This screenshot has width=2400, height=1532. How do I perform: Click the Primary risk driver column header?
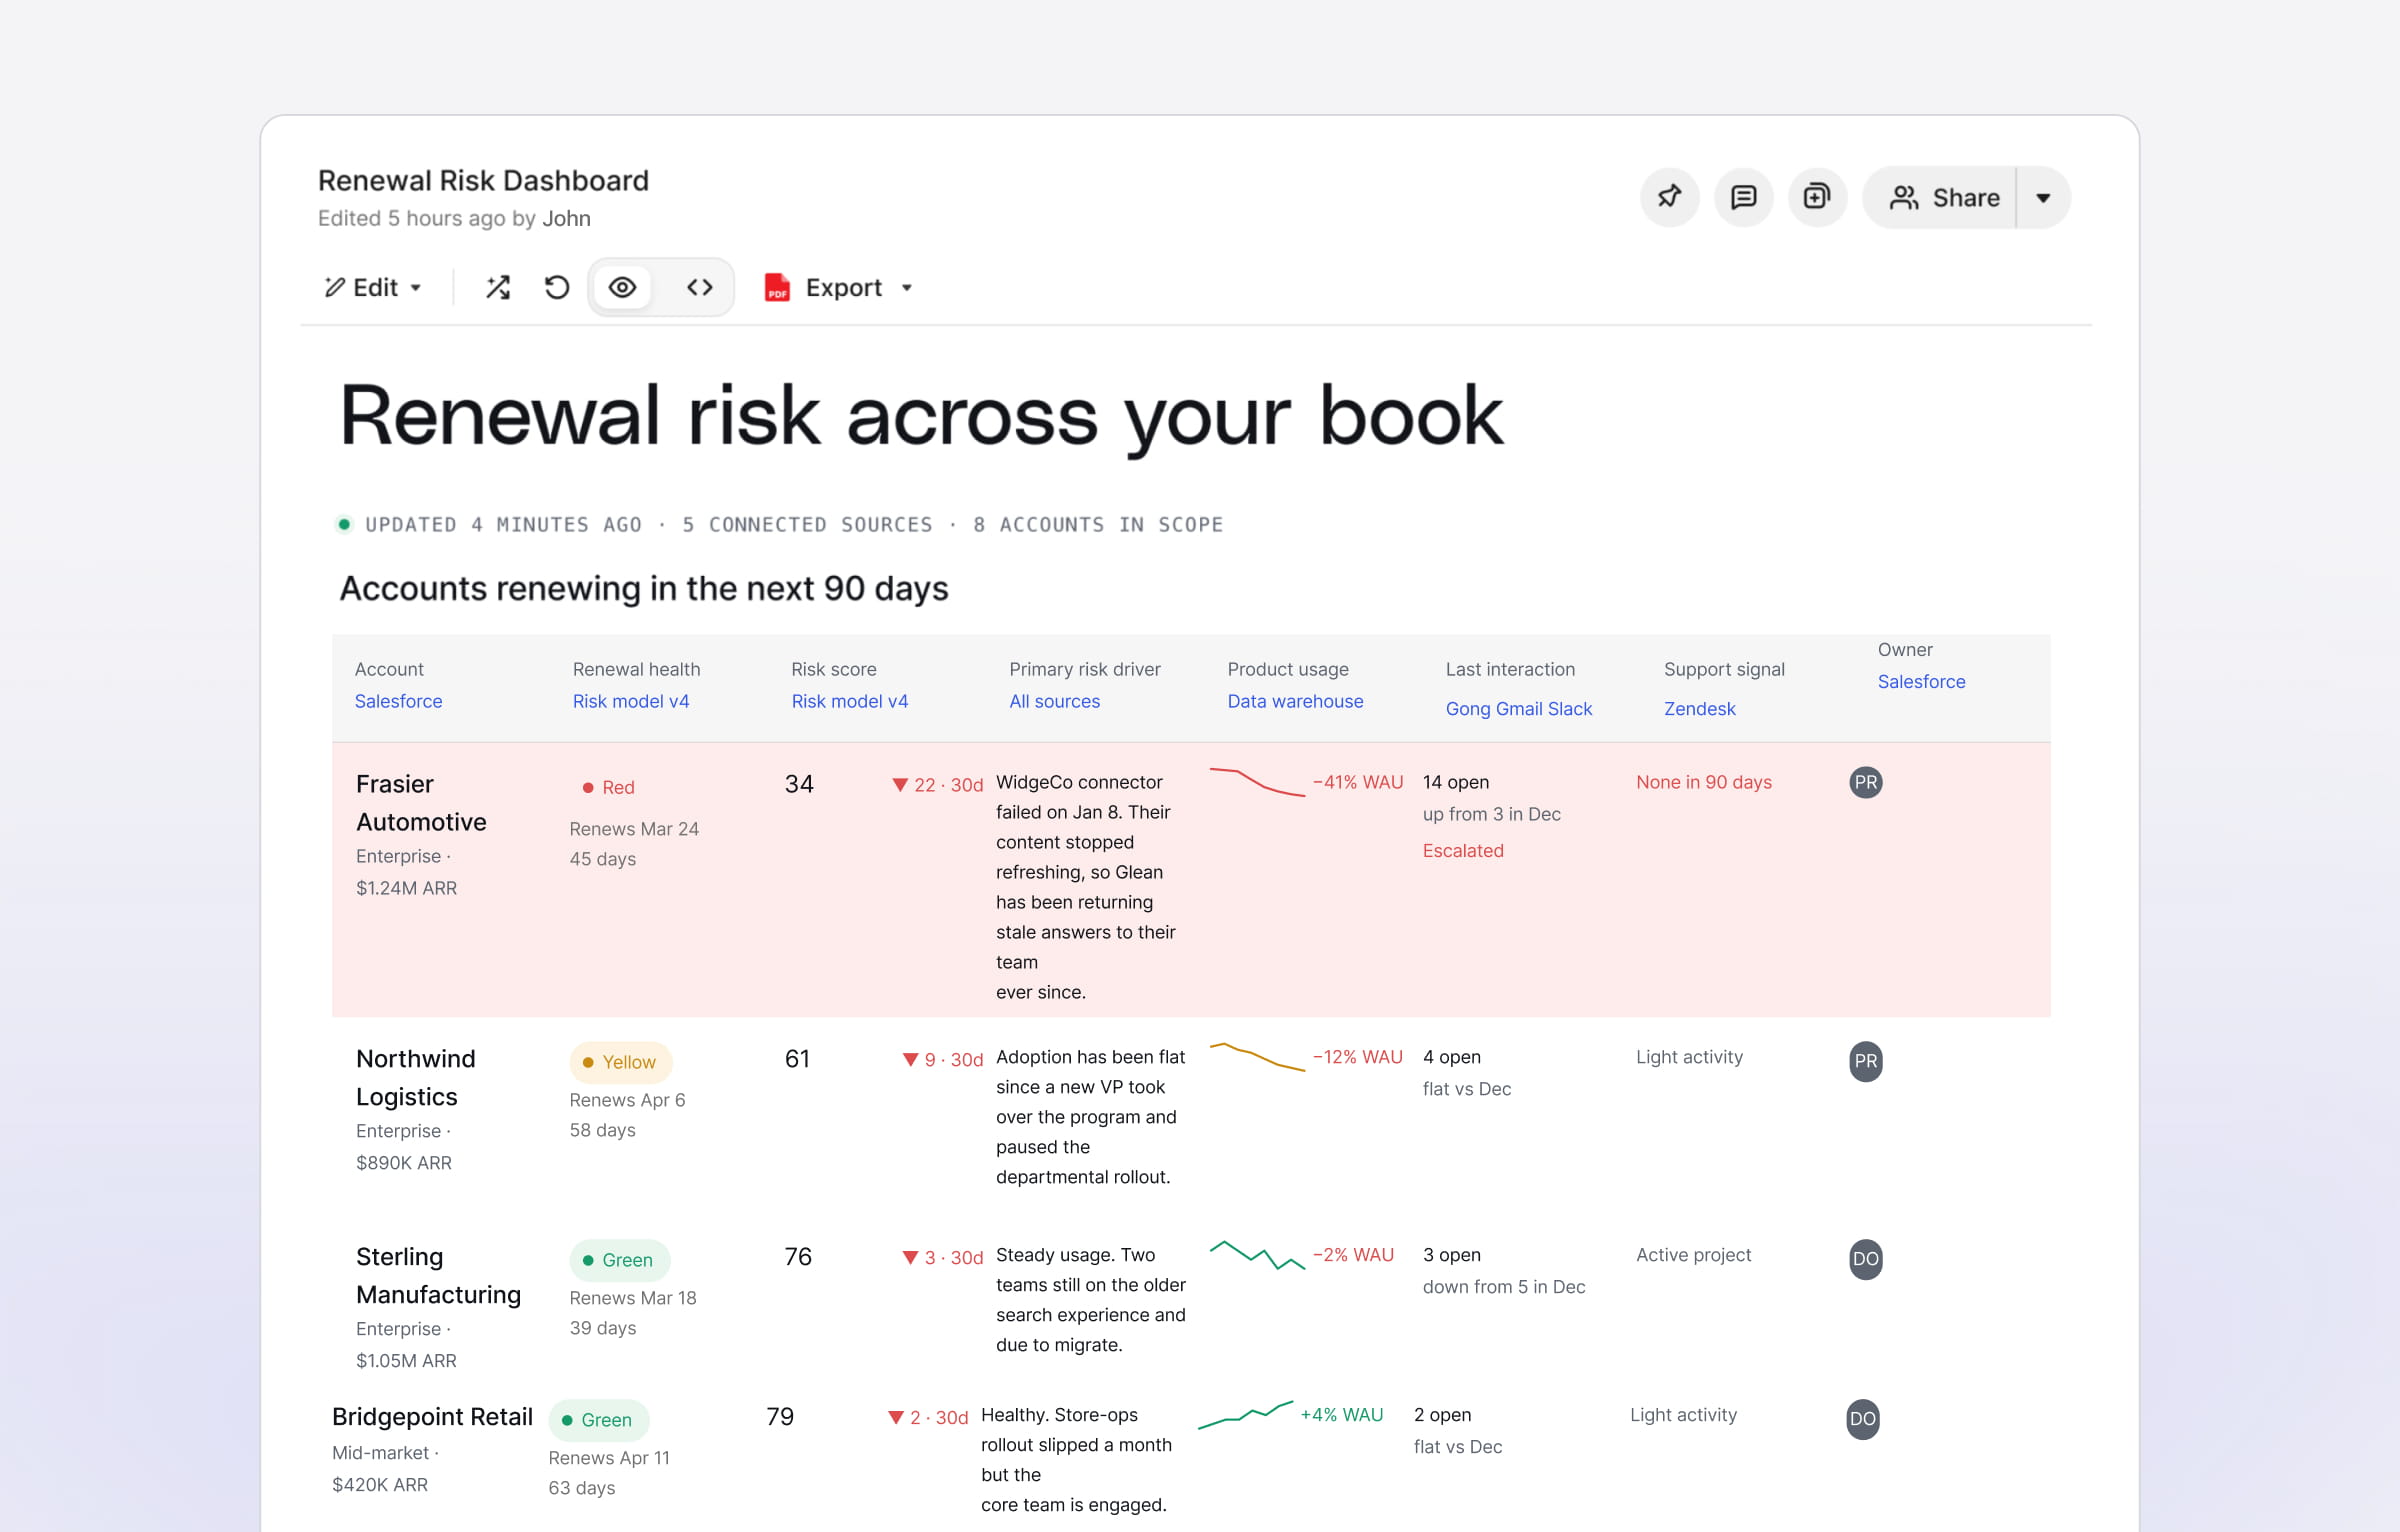click(1084, 669)
